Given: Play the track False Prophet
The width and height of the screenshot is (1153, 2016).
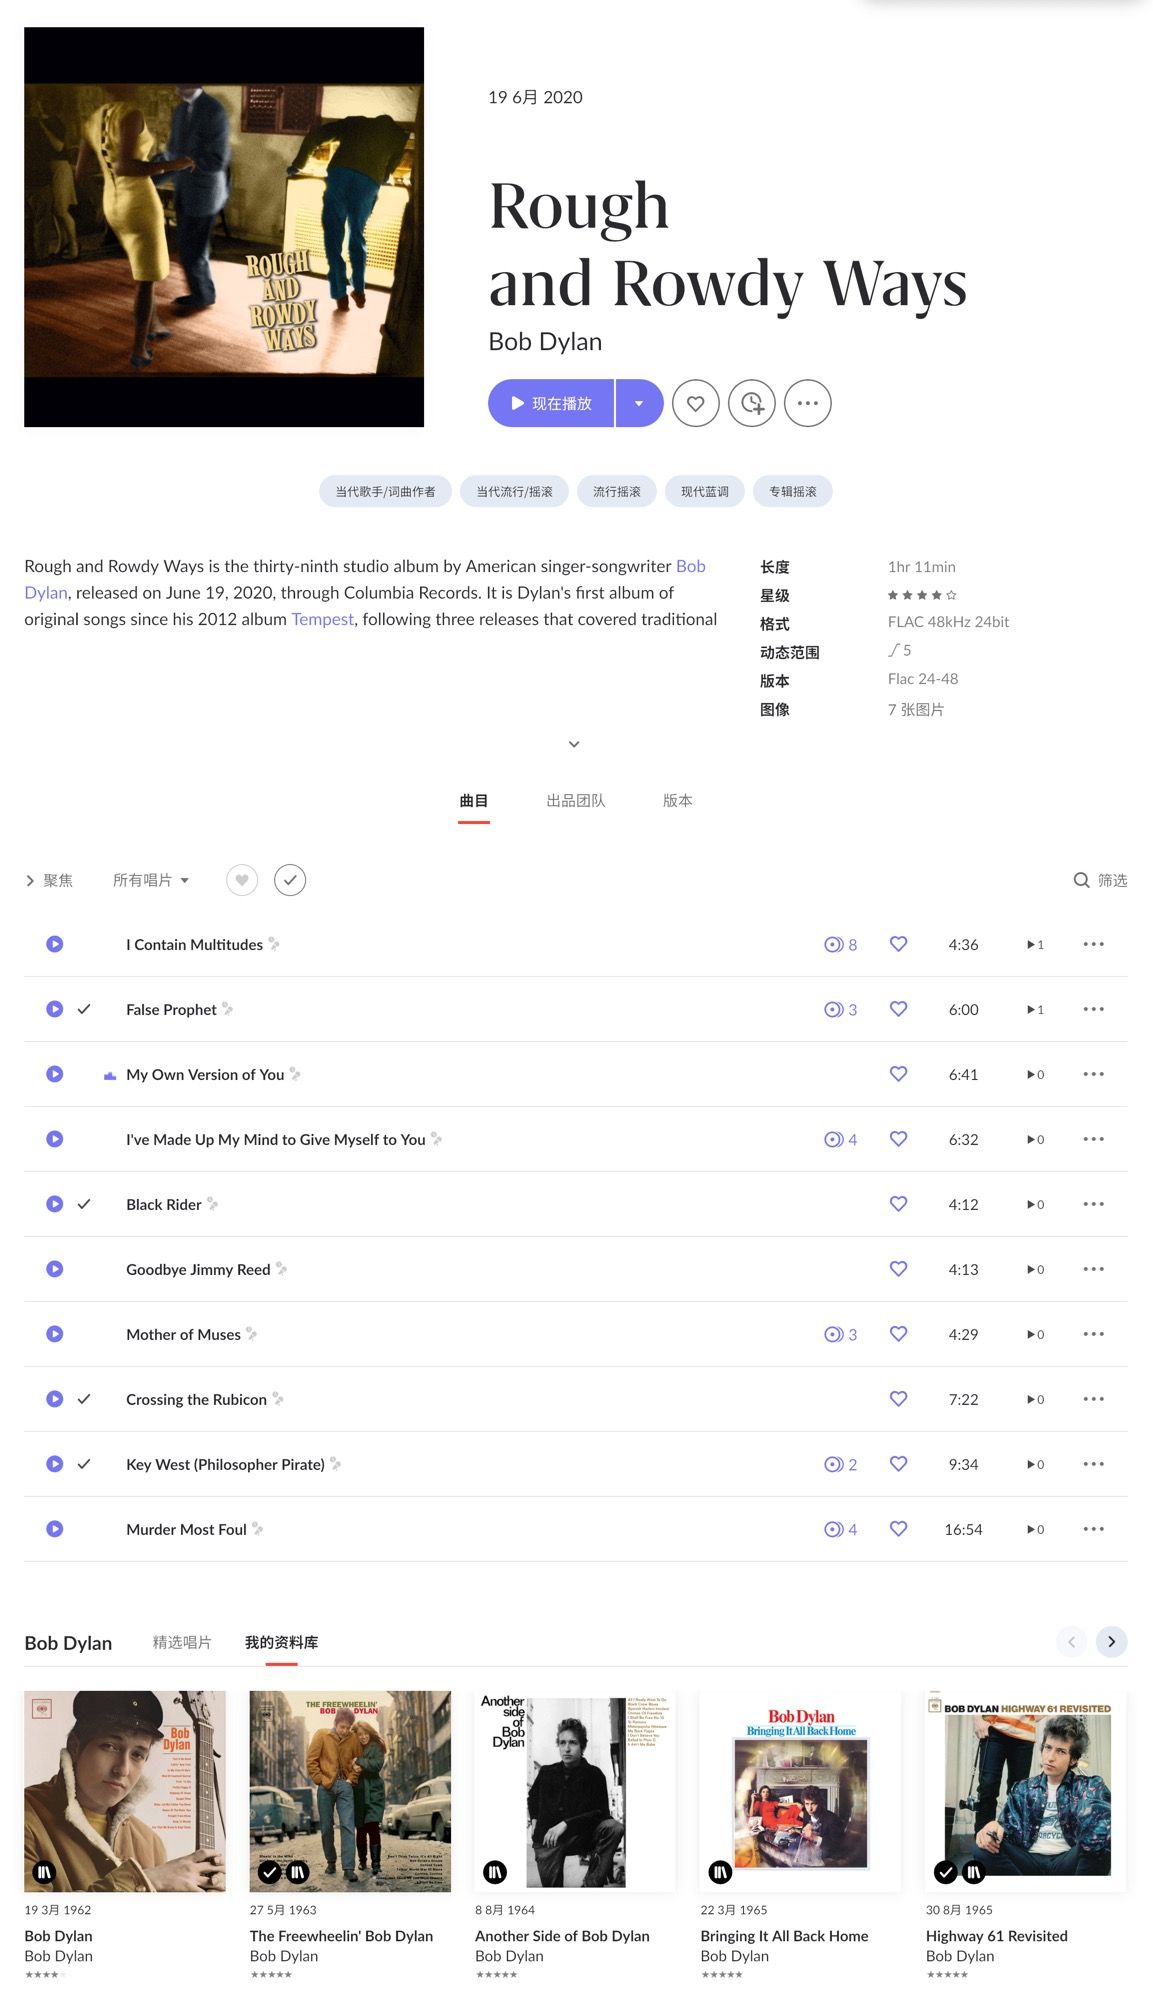Looking at the screenshot, I should coord(55,1009).
